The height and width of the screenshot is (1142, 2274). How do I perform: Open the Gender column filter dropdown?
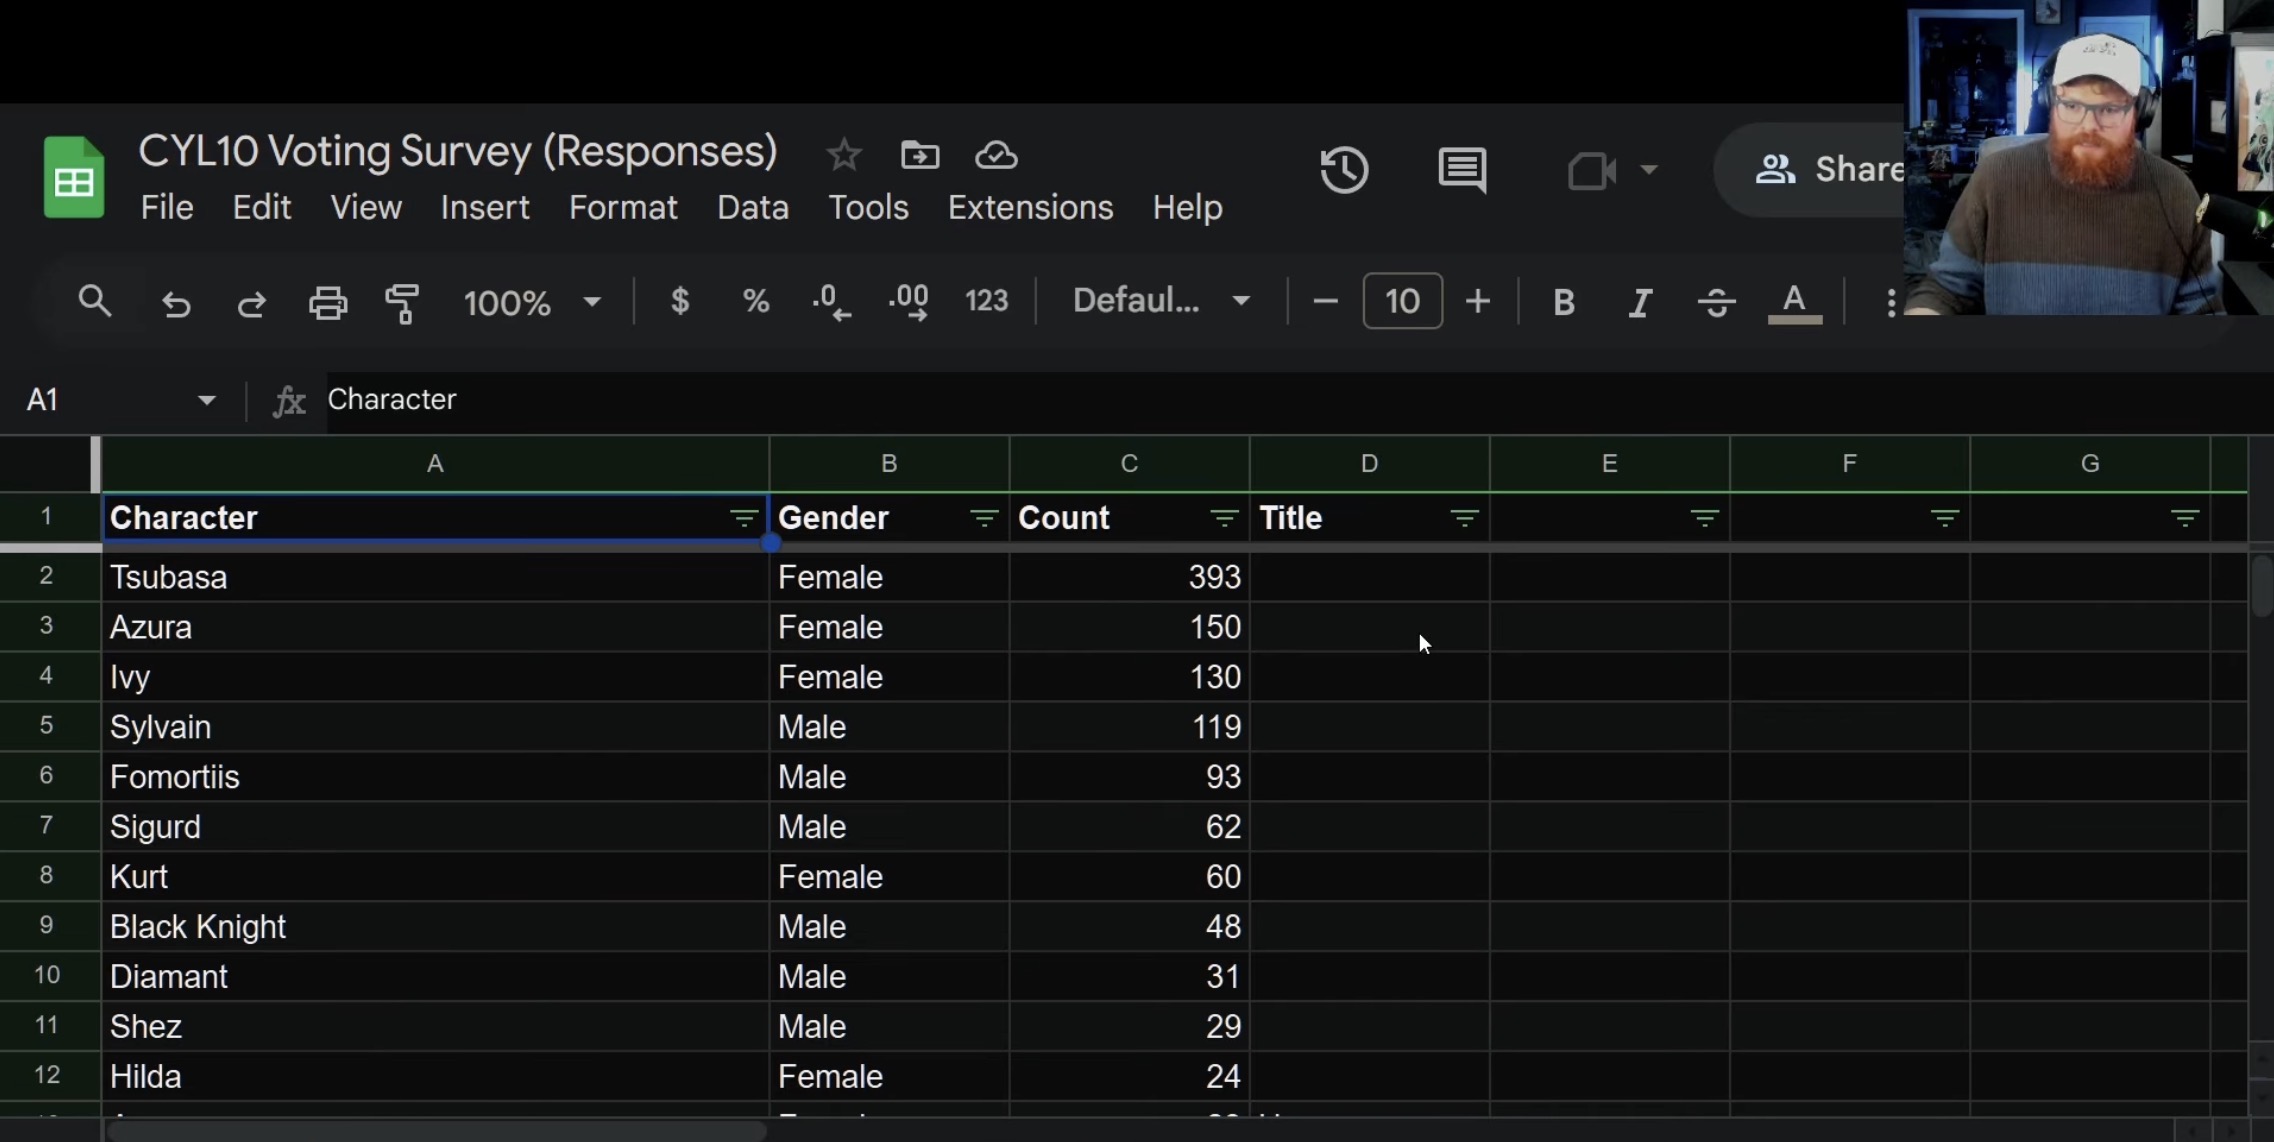click(x=984, y=518)
